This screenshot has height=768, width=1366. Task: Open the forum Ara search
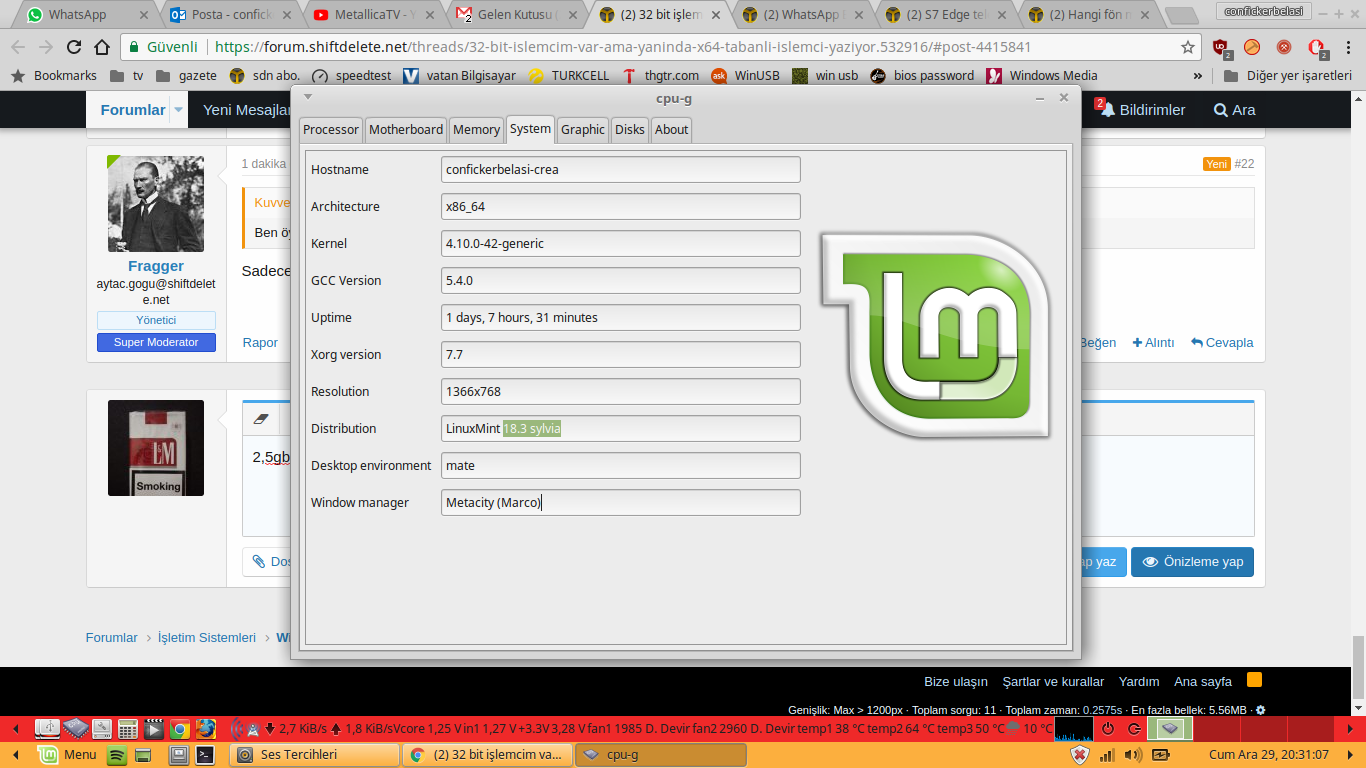coord(1234,110)
